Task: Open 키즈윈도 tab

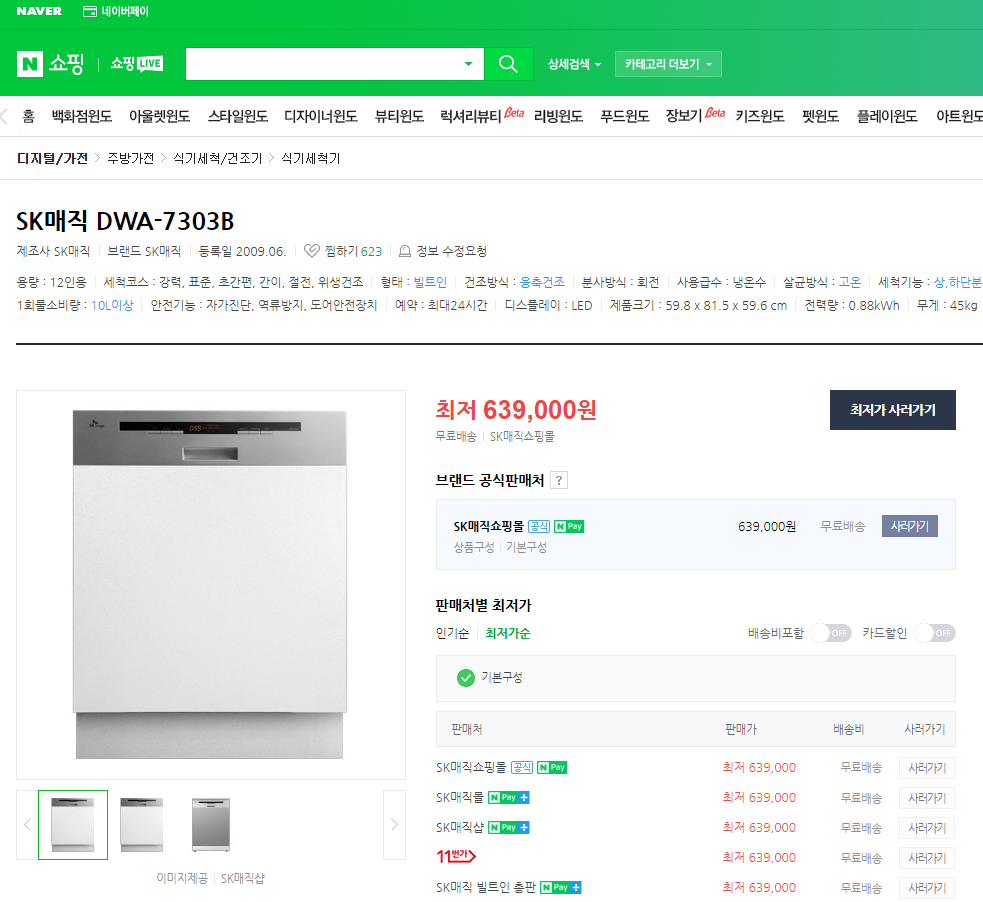Action: point(760,117)
